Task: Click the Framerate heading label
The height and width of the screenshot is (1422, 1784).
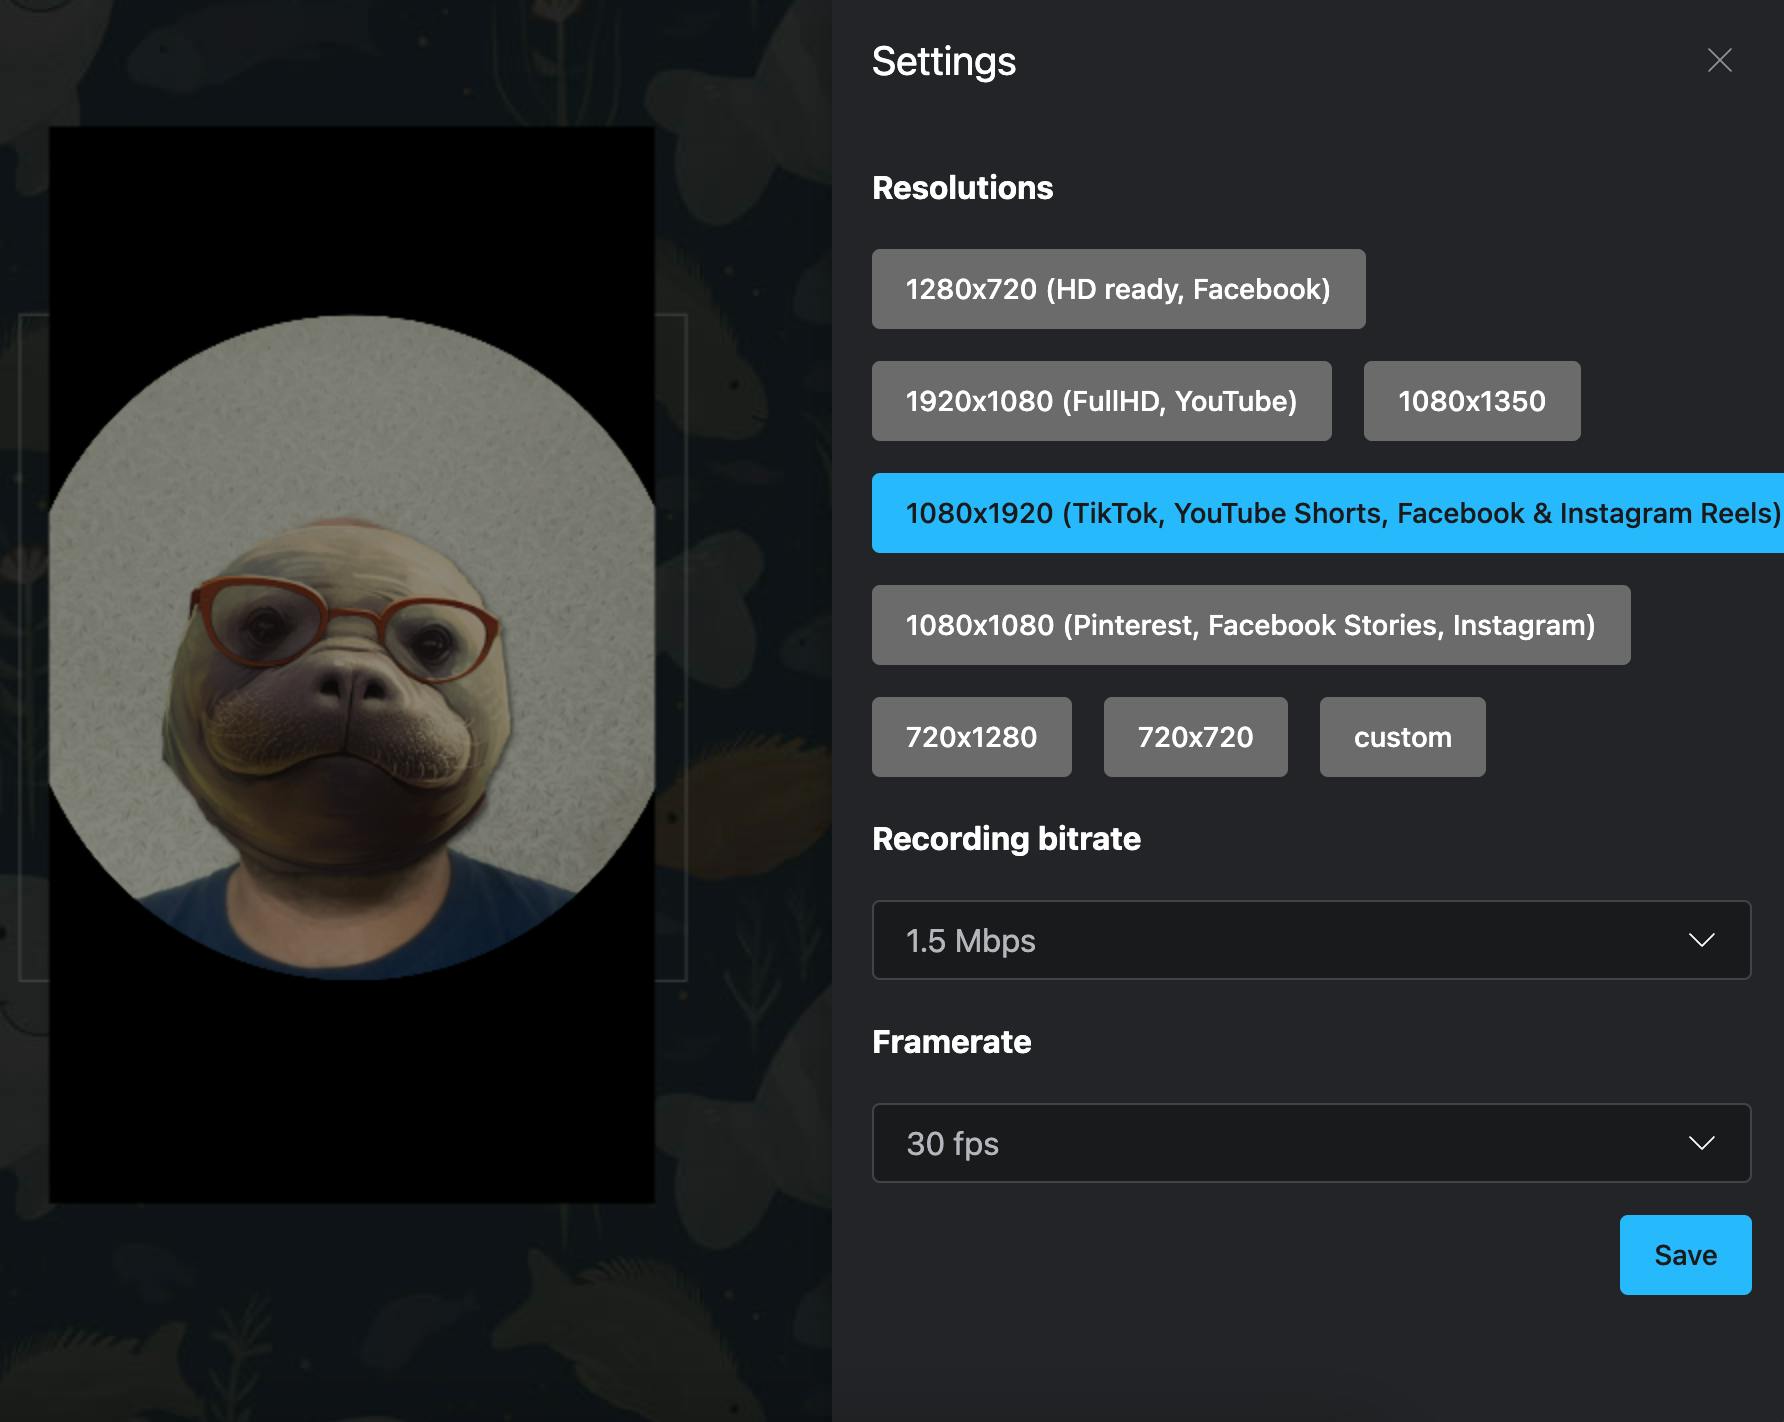Action: pos(951,1041)
